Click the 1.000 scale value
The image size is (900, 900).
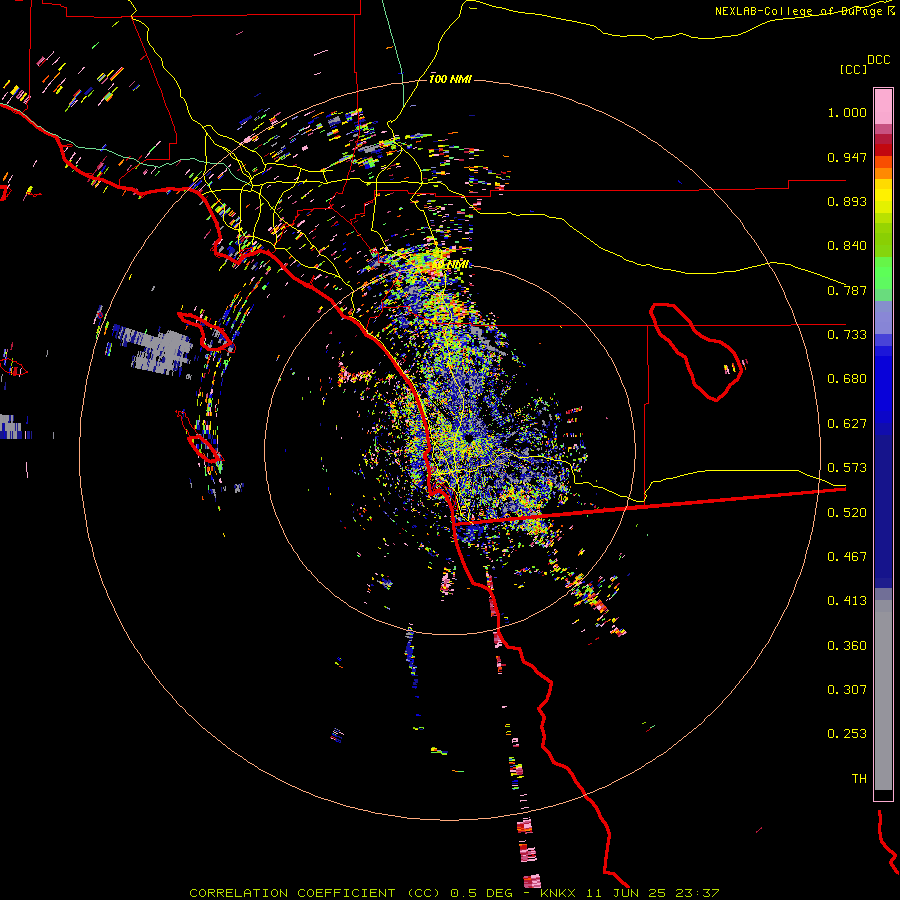(847, 112)
